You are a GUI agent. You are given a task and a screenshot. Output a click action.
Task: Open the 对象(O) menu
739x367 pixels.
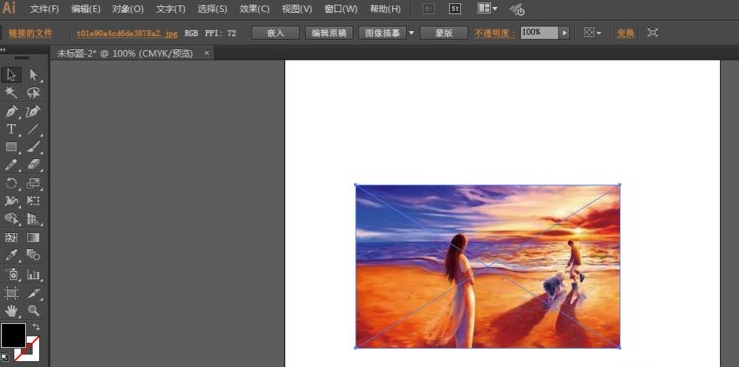[128, 9]
